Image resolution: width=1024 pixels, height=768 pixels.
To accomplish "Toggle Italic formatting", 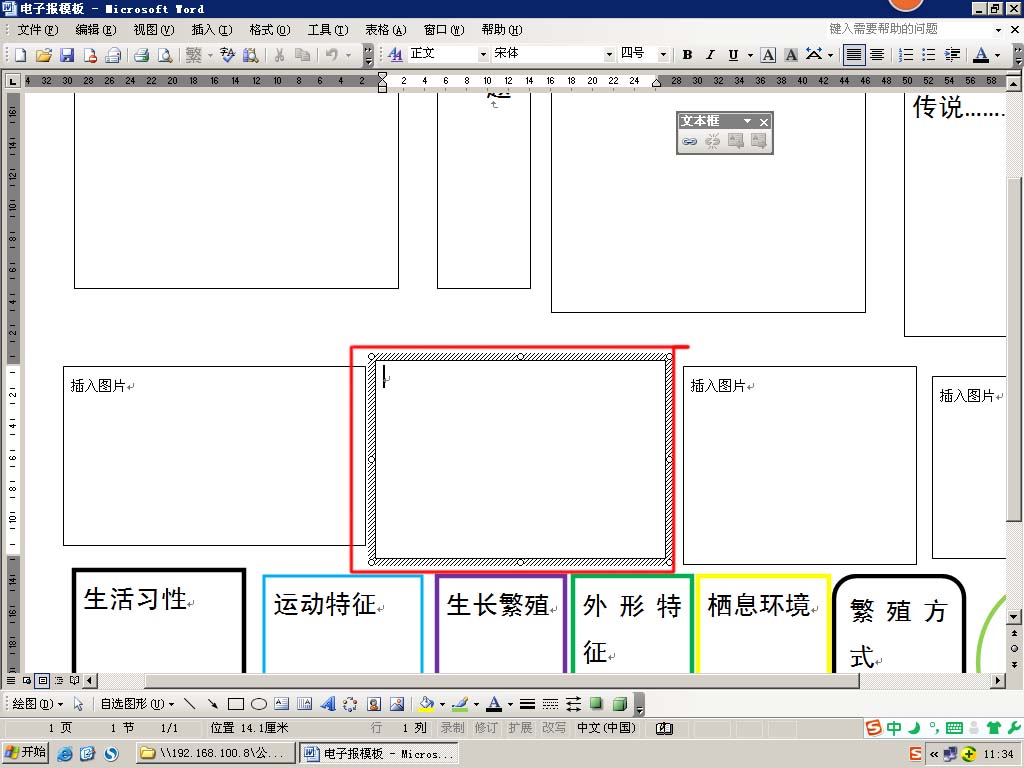I will [x=710, y=55].
